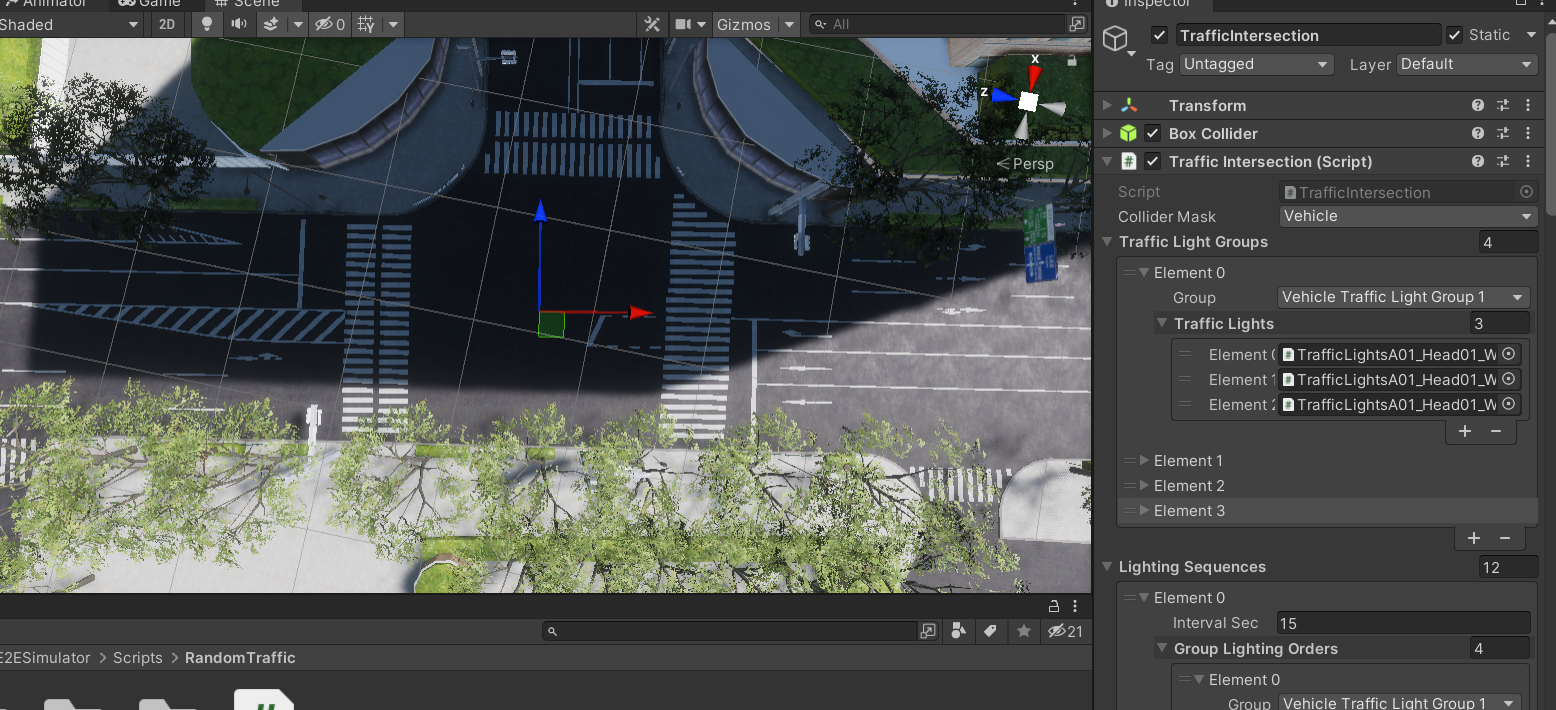1556x710 pixels.
Task: Click the Search by Type icon
Action: pyautogui.click(x=958, y=631)
